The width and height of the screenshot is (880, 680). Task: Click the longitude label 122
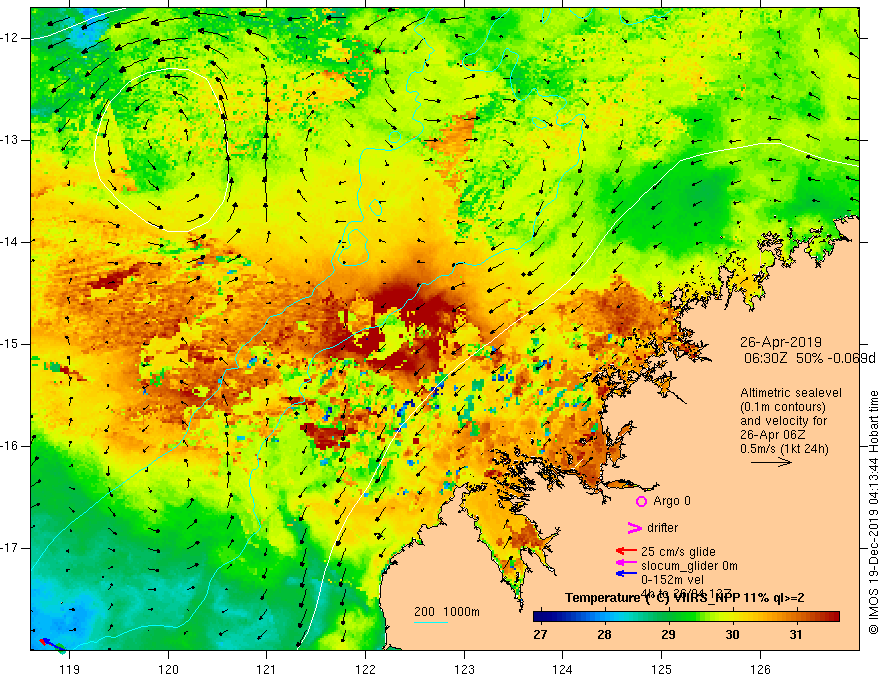click(x=365, y=669)
